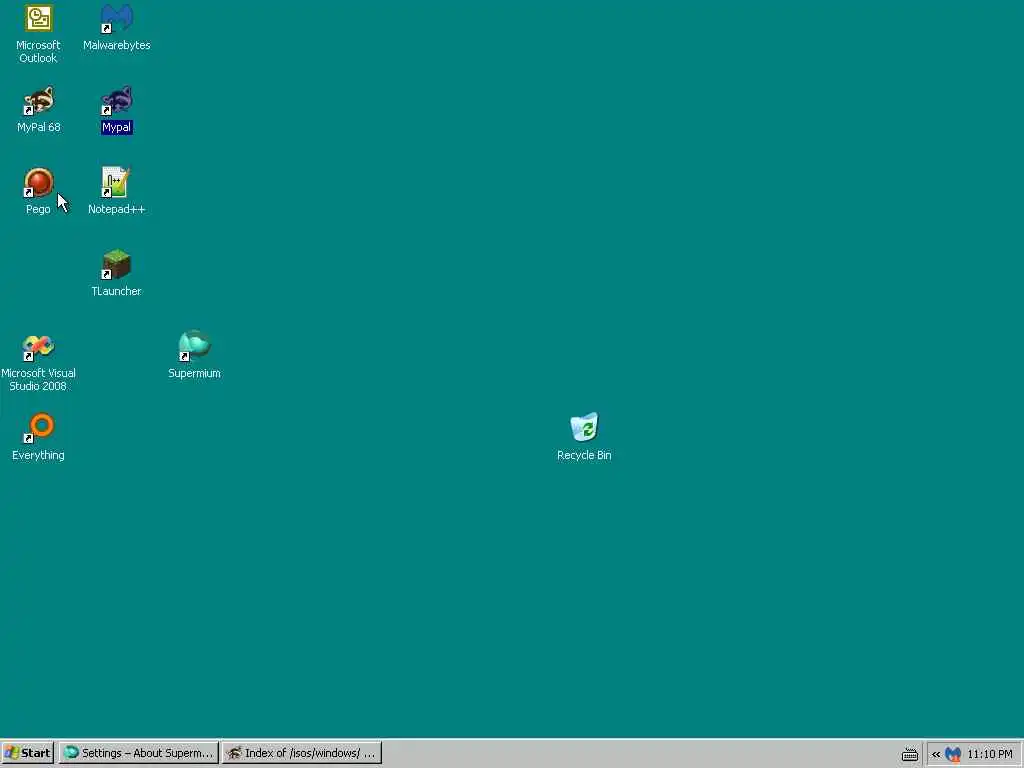Switch to Settings – About Supermium taskbar window
The height and width of the screenshot is (768, 1024).
[x=138, y=753]
